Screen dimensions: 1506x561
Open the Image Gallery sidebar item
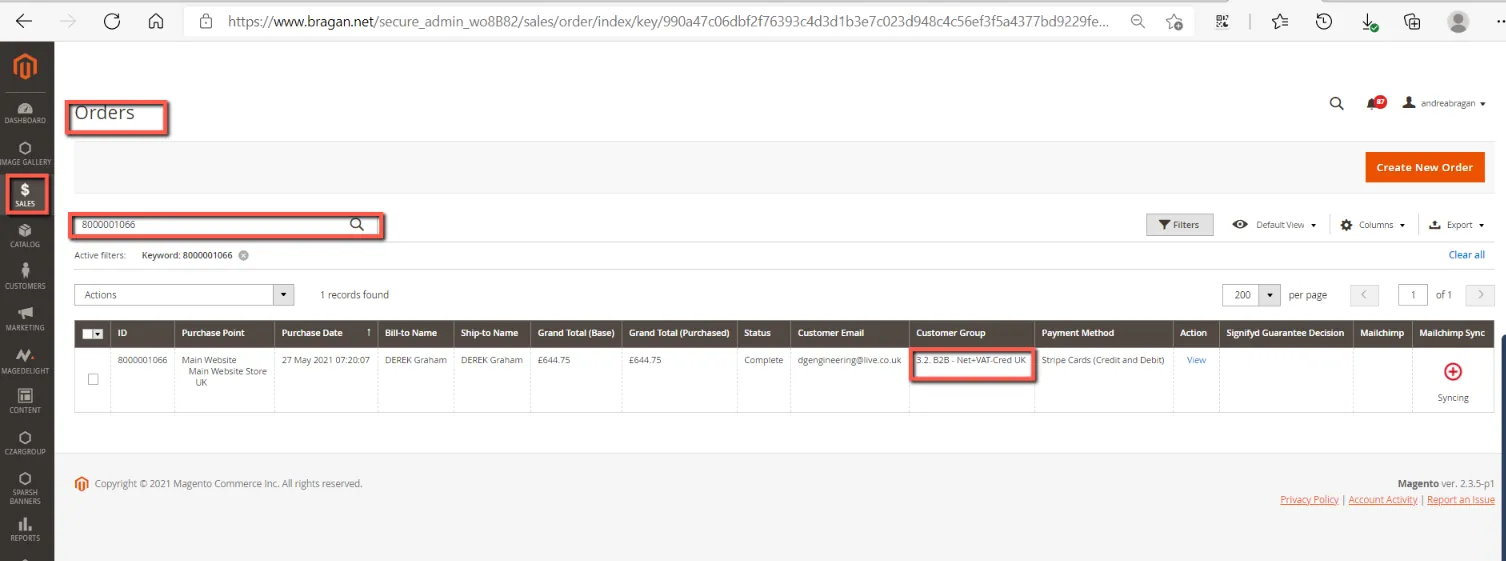[25, 153]
